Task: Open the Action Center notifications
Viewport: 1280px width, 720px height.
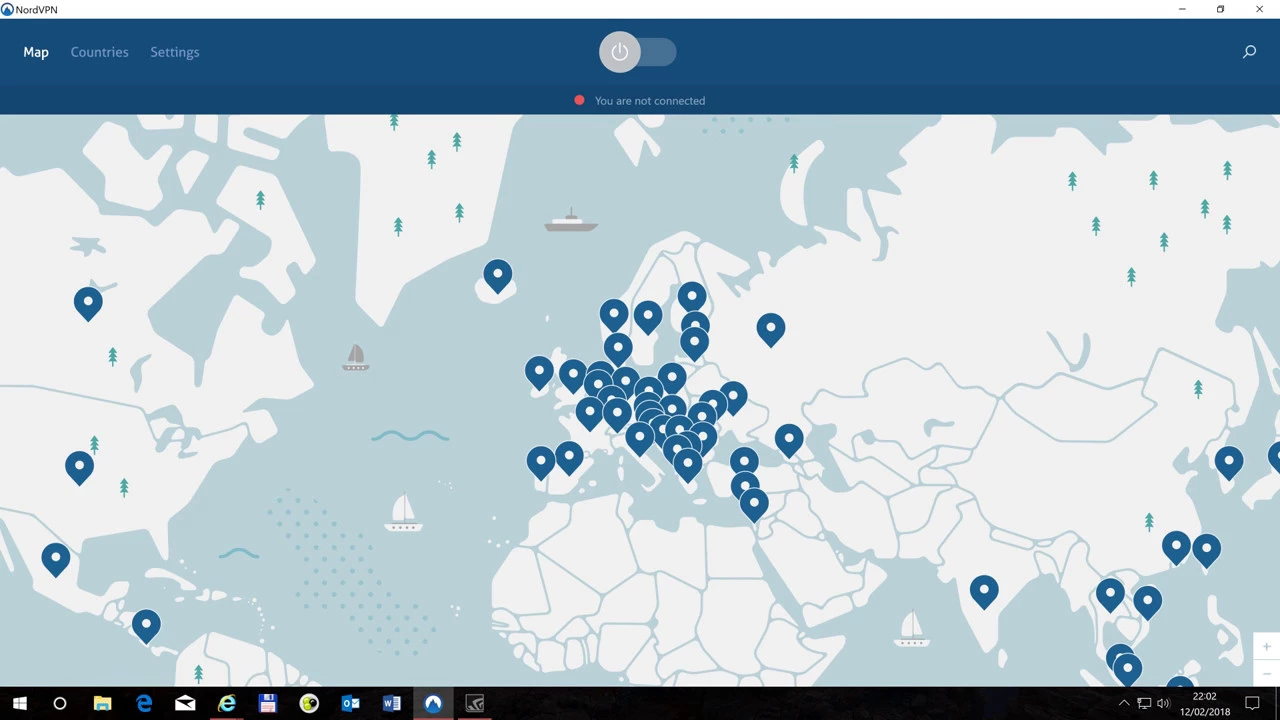Action: coord(1252,704)
